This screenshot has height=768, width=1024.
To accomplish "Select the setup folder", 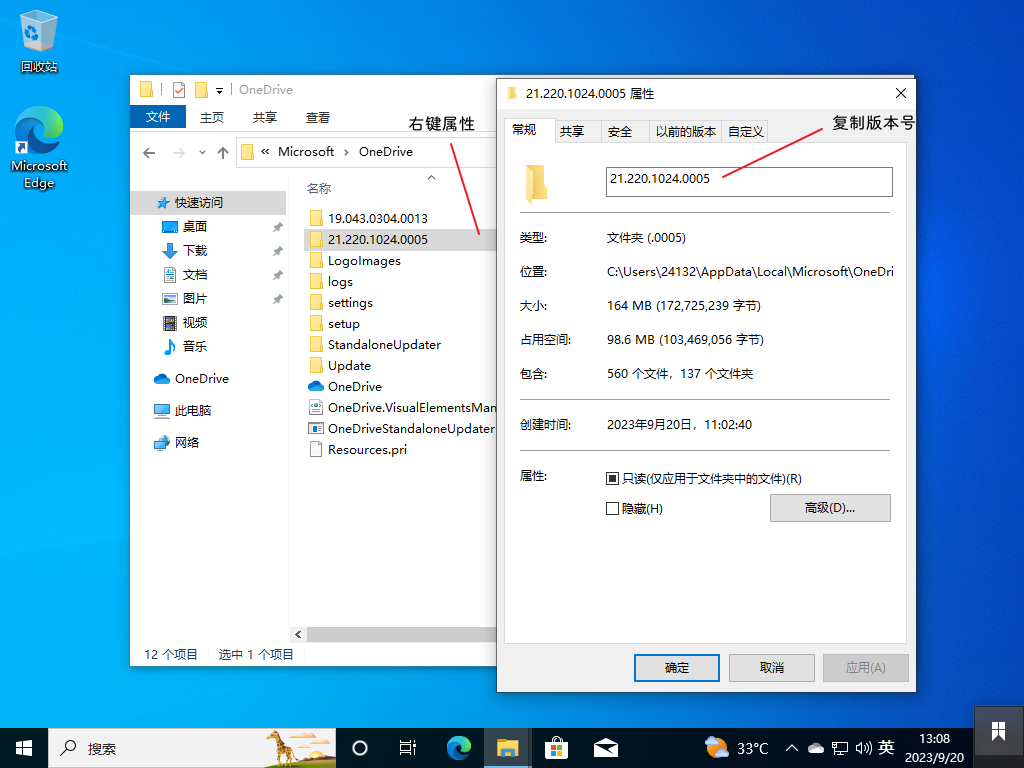I will pyautogui.click(x=343, y=323).
